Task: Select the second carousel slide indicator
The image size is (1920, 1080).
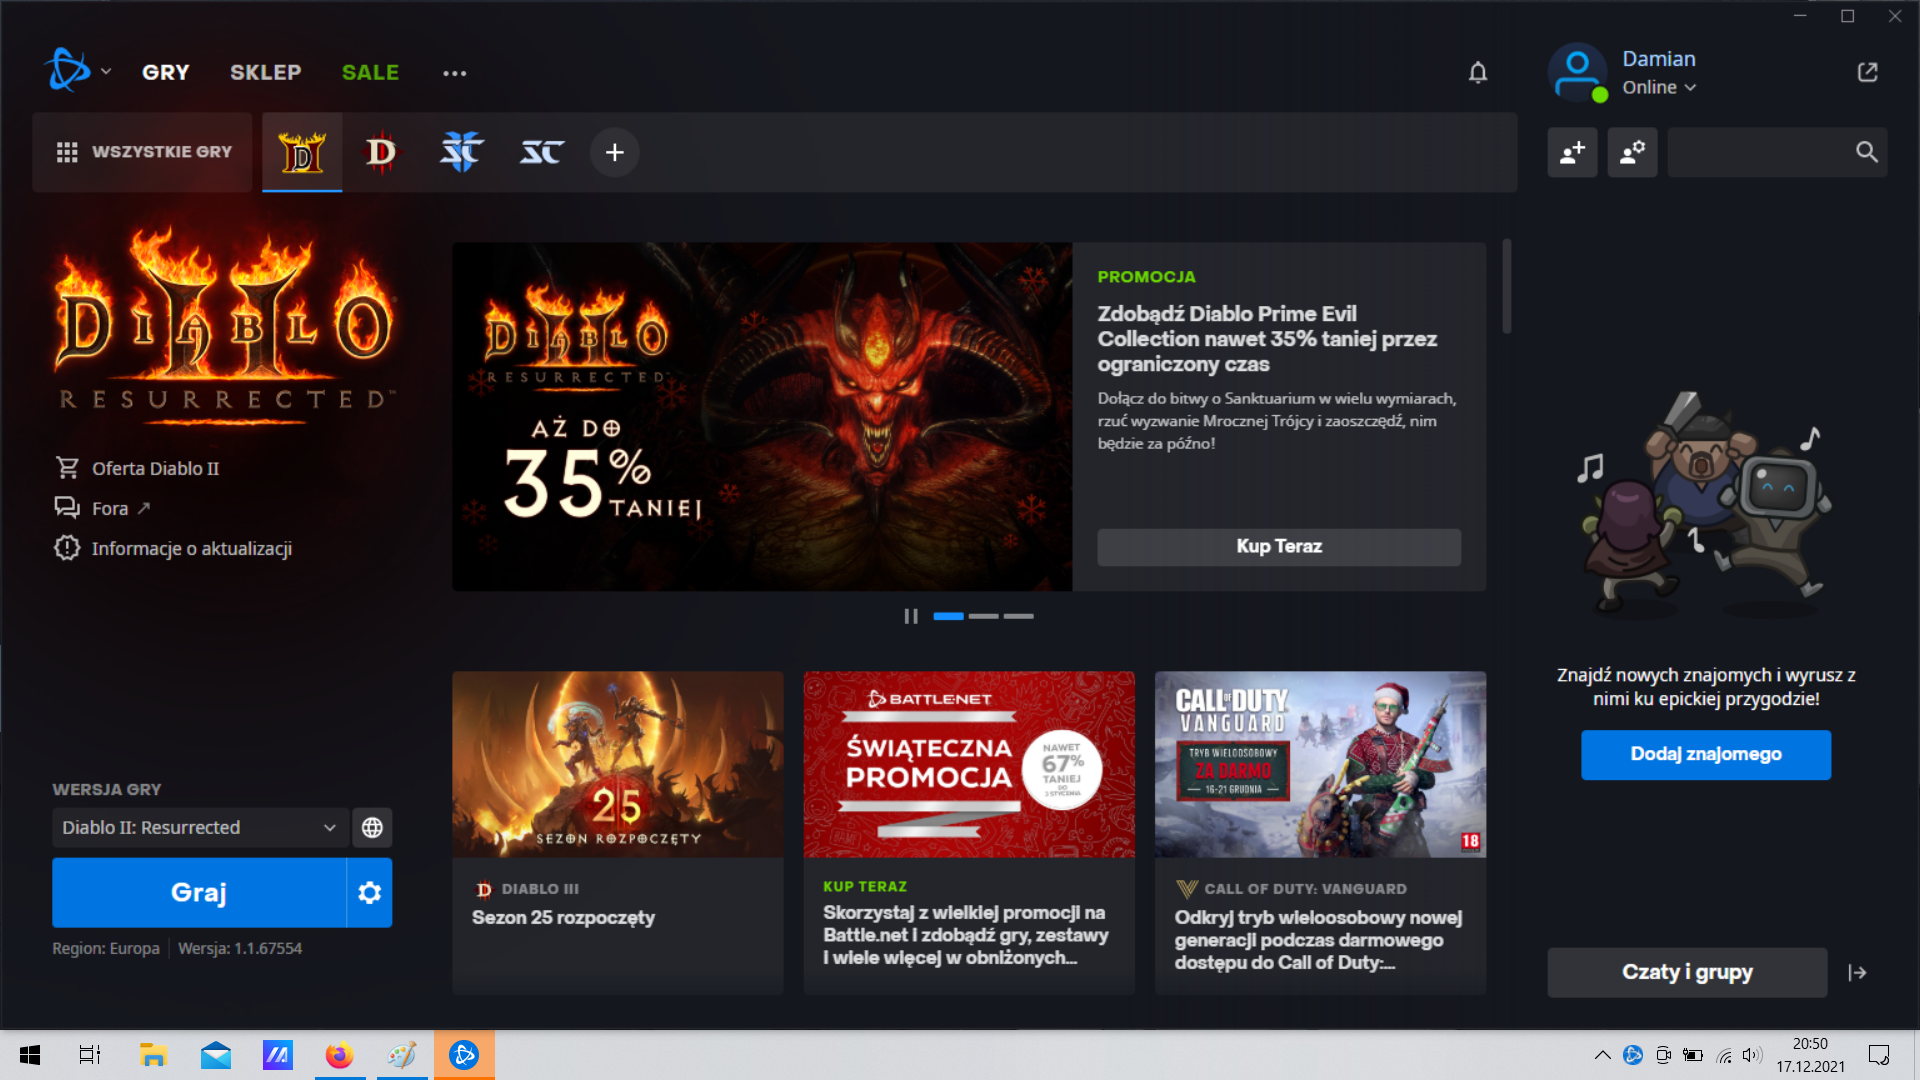Action: [x=983, y=616]
